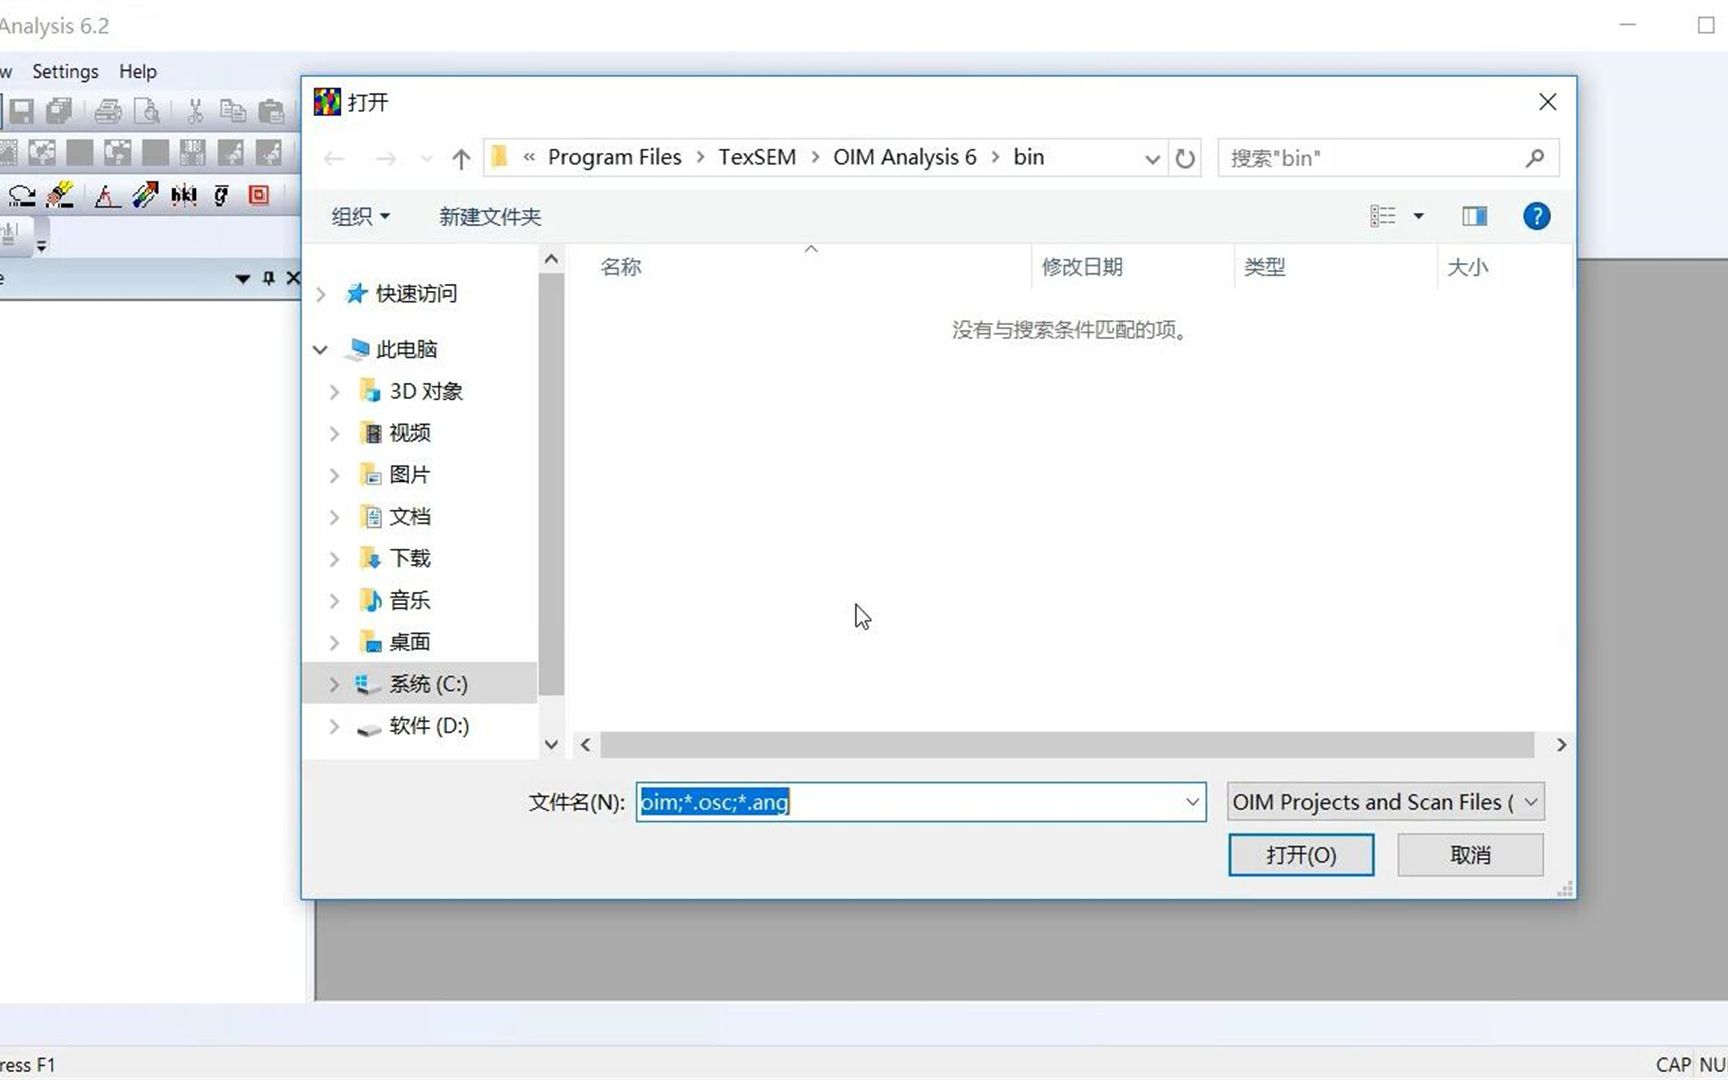
Task: Click the print toolbar icon
Action: [x=107, y=111]
